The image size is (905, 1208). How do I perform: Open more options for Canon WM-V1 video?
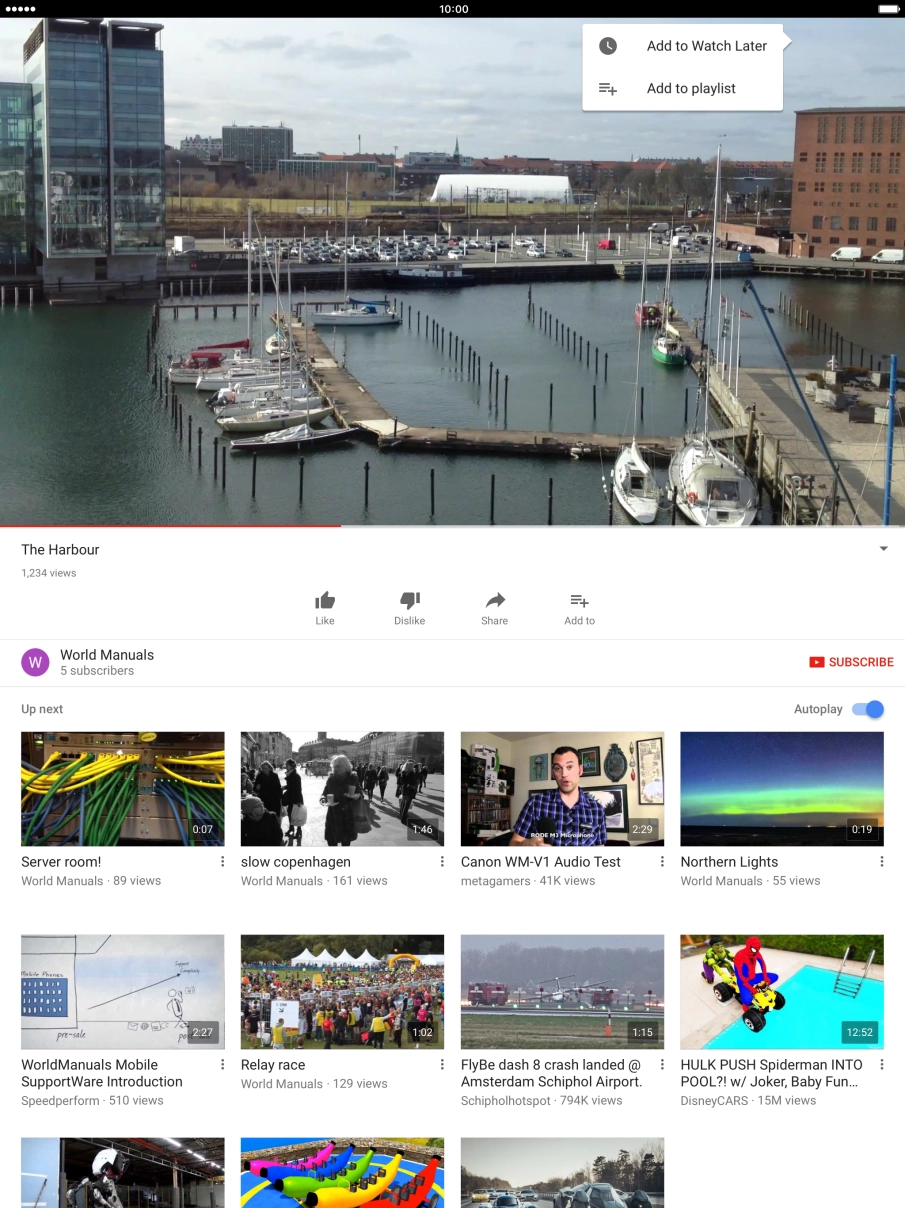pyautogui.click(x=661, y=862)
